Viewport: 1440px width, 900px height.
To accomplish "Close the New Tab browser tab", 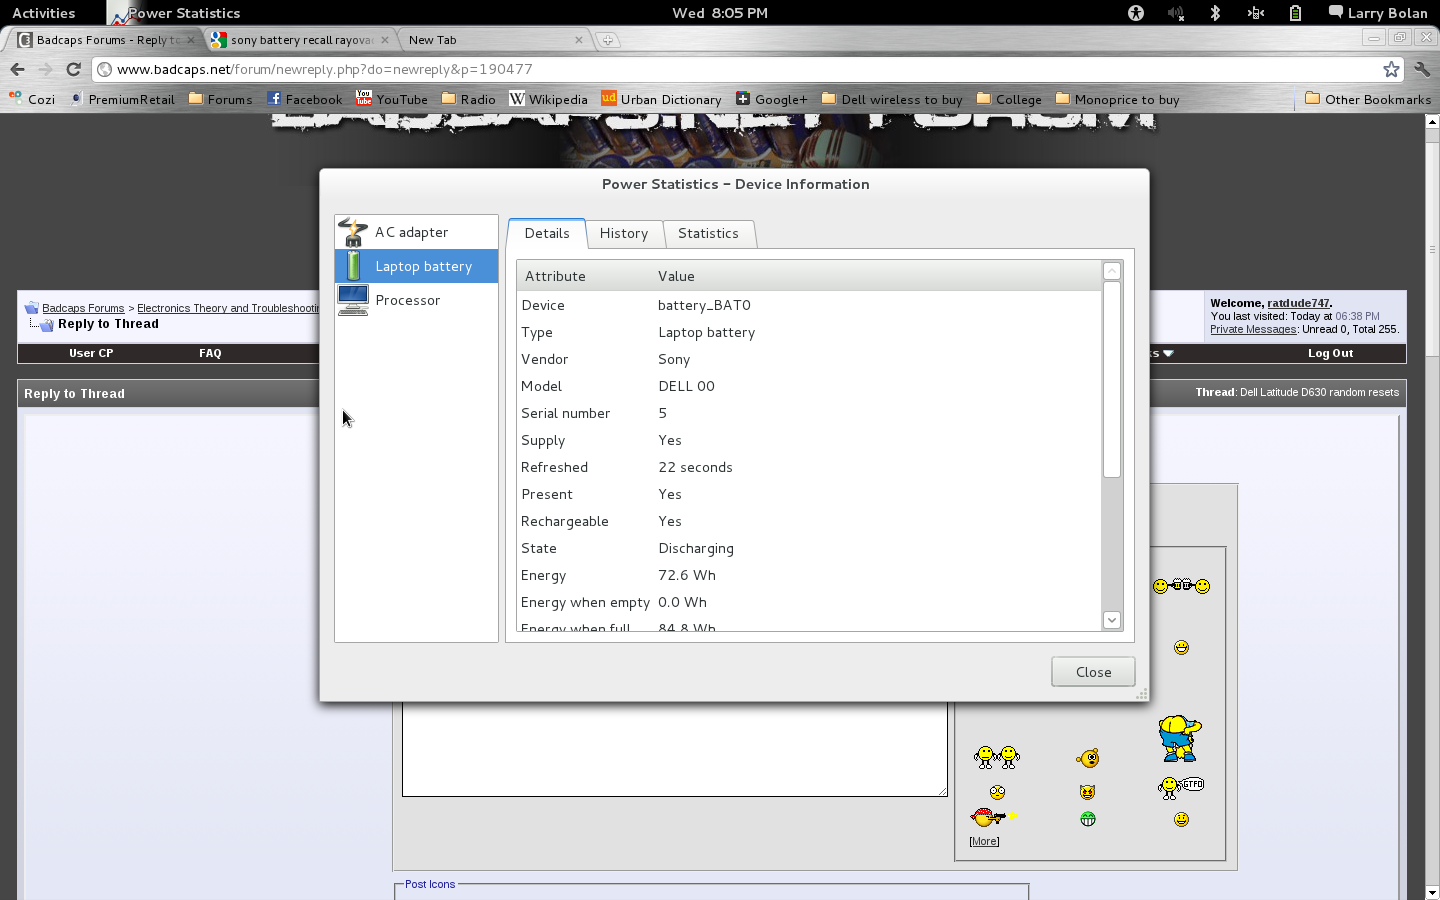I will click(578, 40).
